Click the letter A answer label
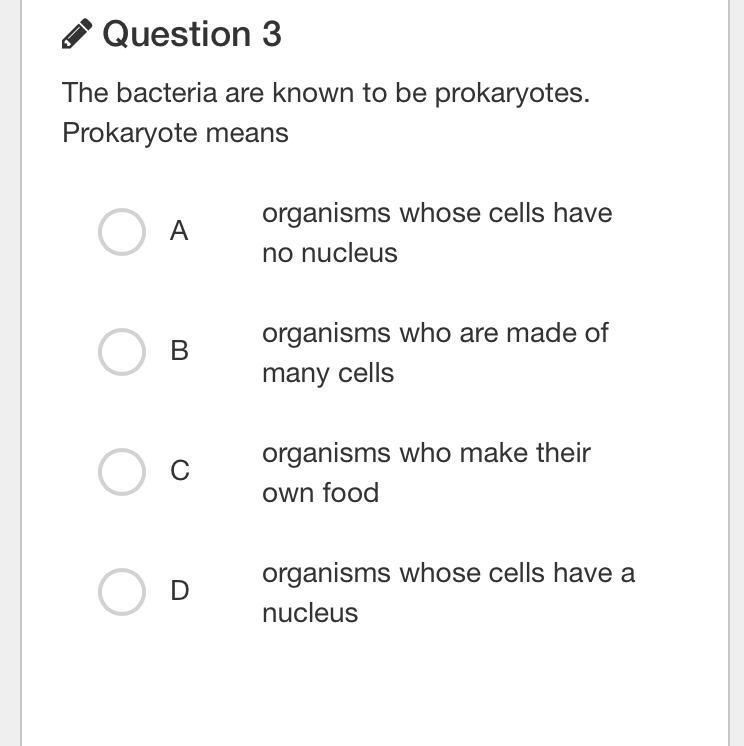This screenshot has width=744, height=746. [179, 232]
